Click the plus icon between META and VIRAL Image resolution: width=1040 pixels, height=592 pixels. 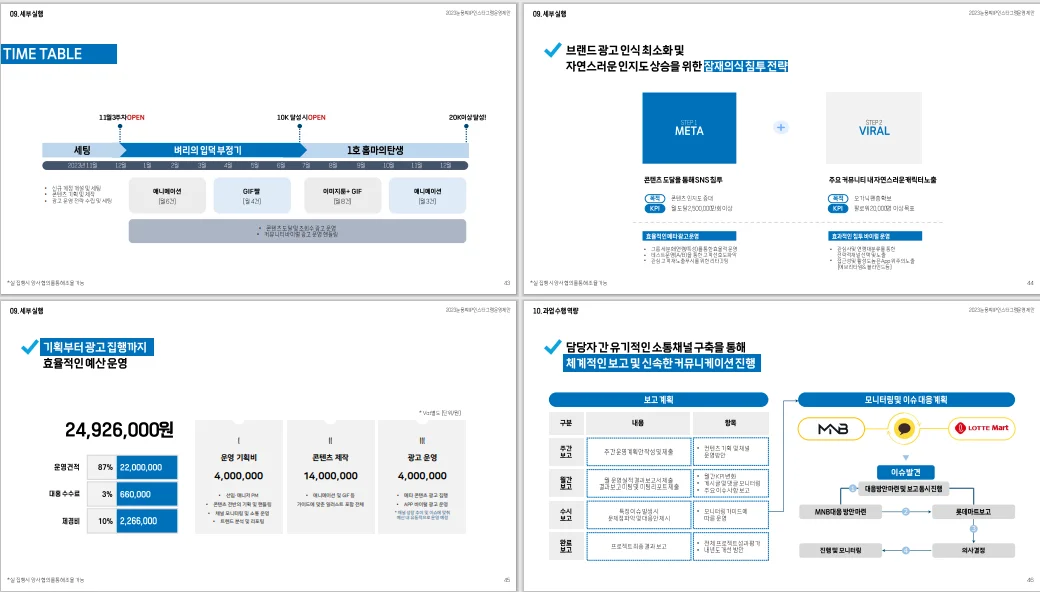tap(781, 127)
